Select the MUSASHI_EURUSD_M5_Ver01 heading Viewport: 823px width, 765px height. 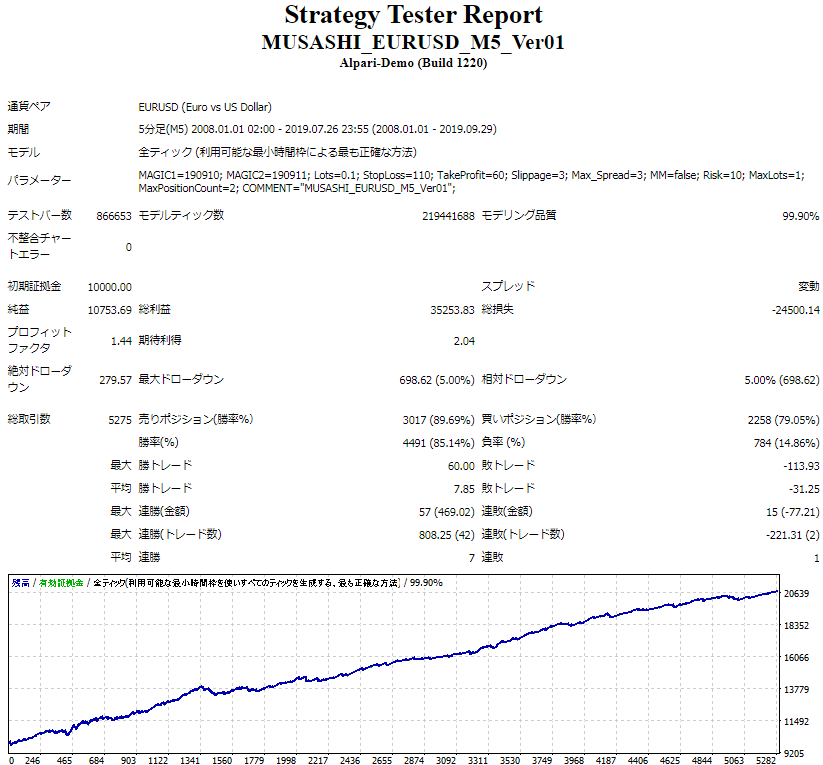[413, 42]
